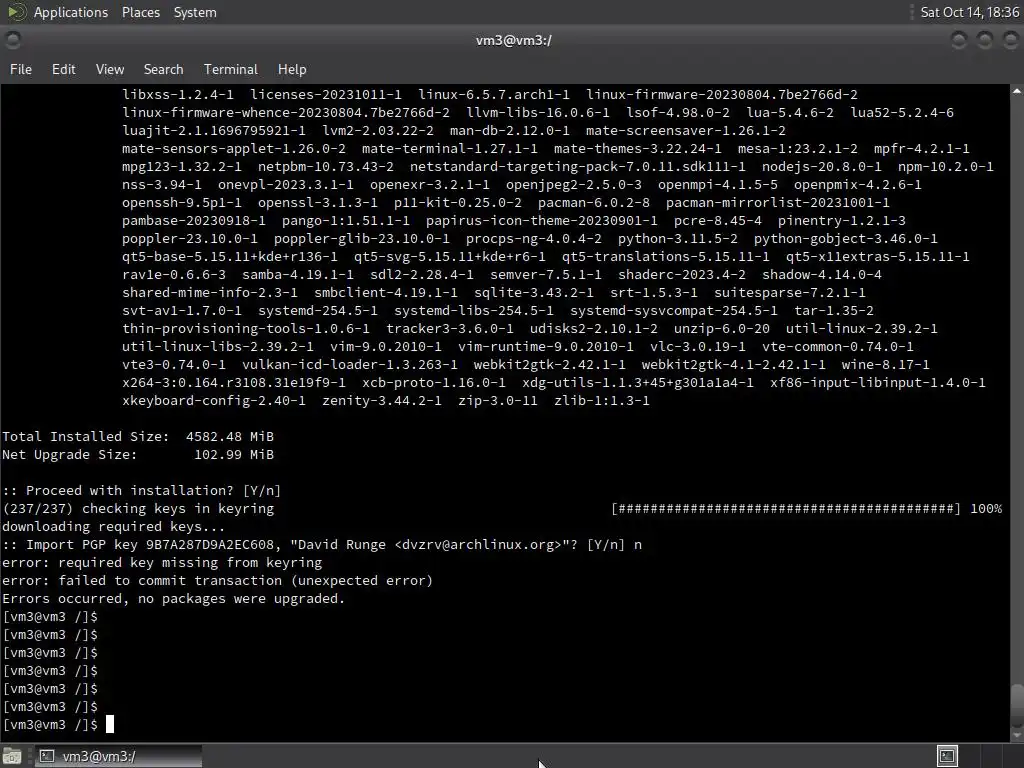Image resolution: width=1024 pixels, height=768 pixels.
Task: Open the Places panel menu
Action: coord(140,12)
